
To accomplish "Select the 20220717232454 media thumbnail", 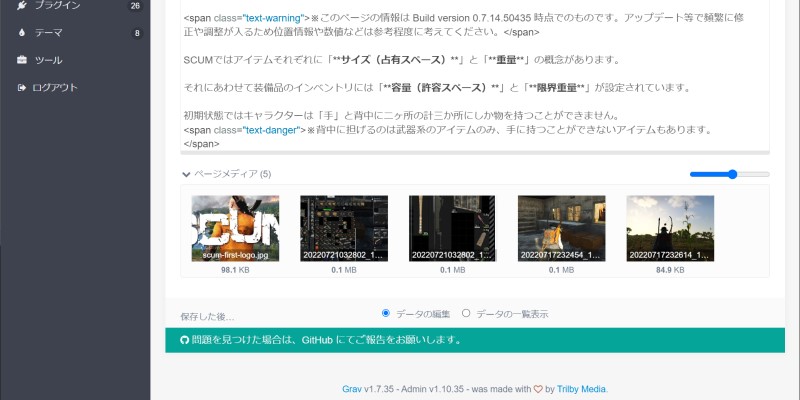I will [x=562, y=229].
